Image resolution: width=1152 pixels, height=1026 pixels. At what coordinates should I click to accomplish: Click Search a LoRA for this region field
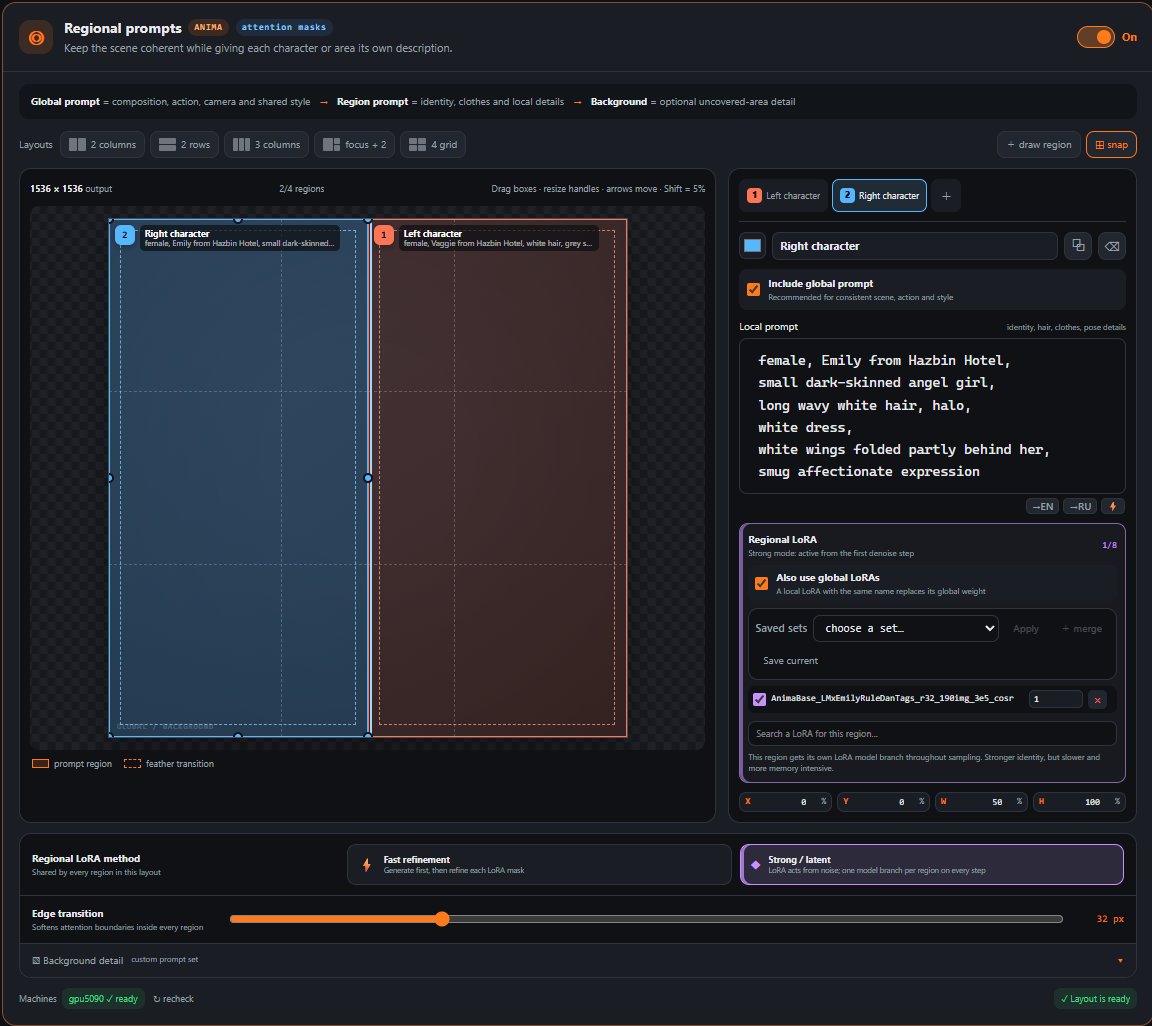tap(932, 733)
